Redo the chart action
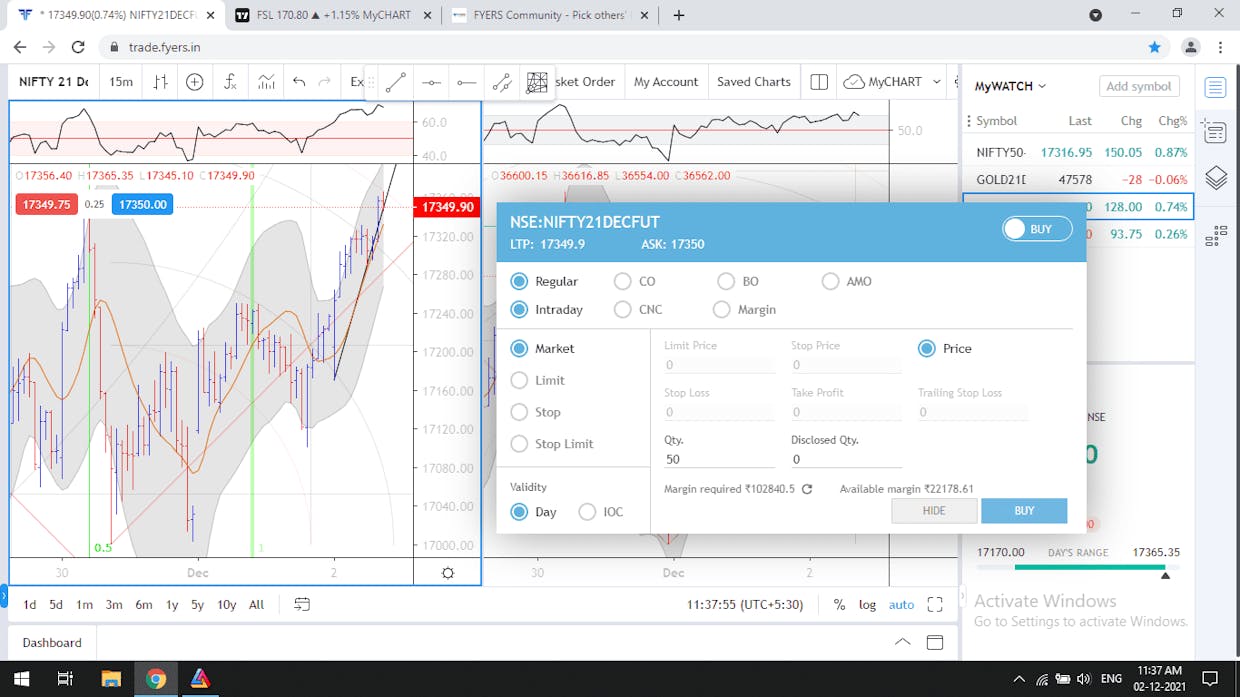 click(324, 82)
